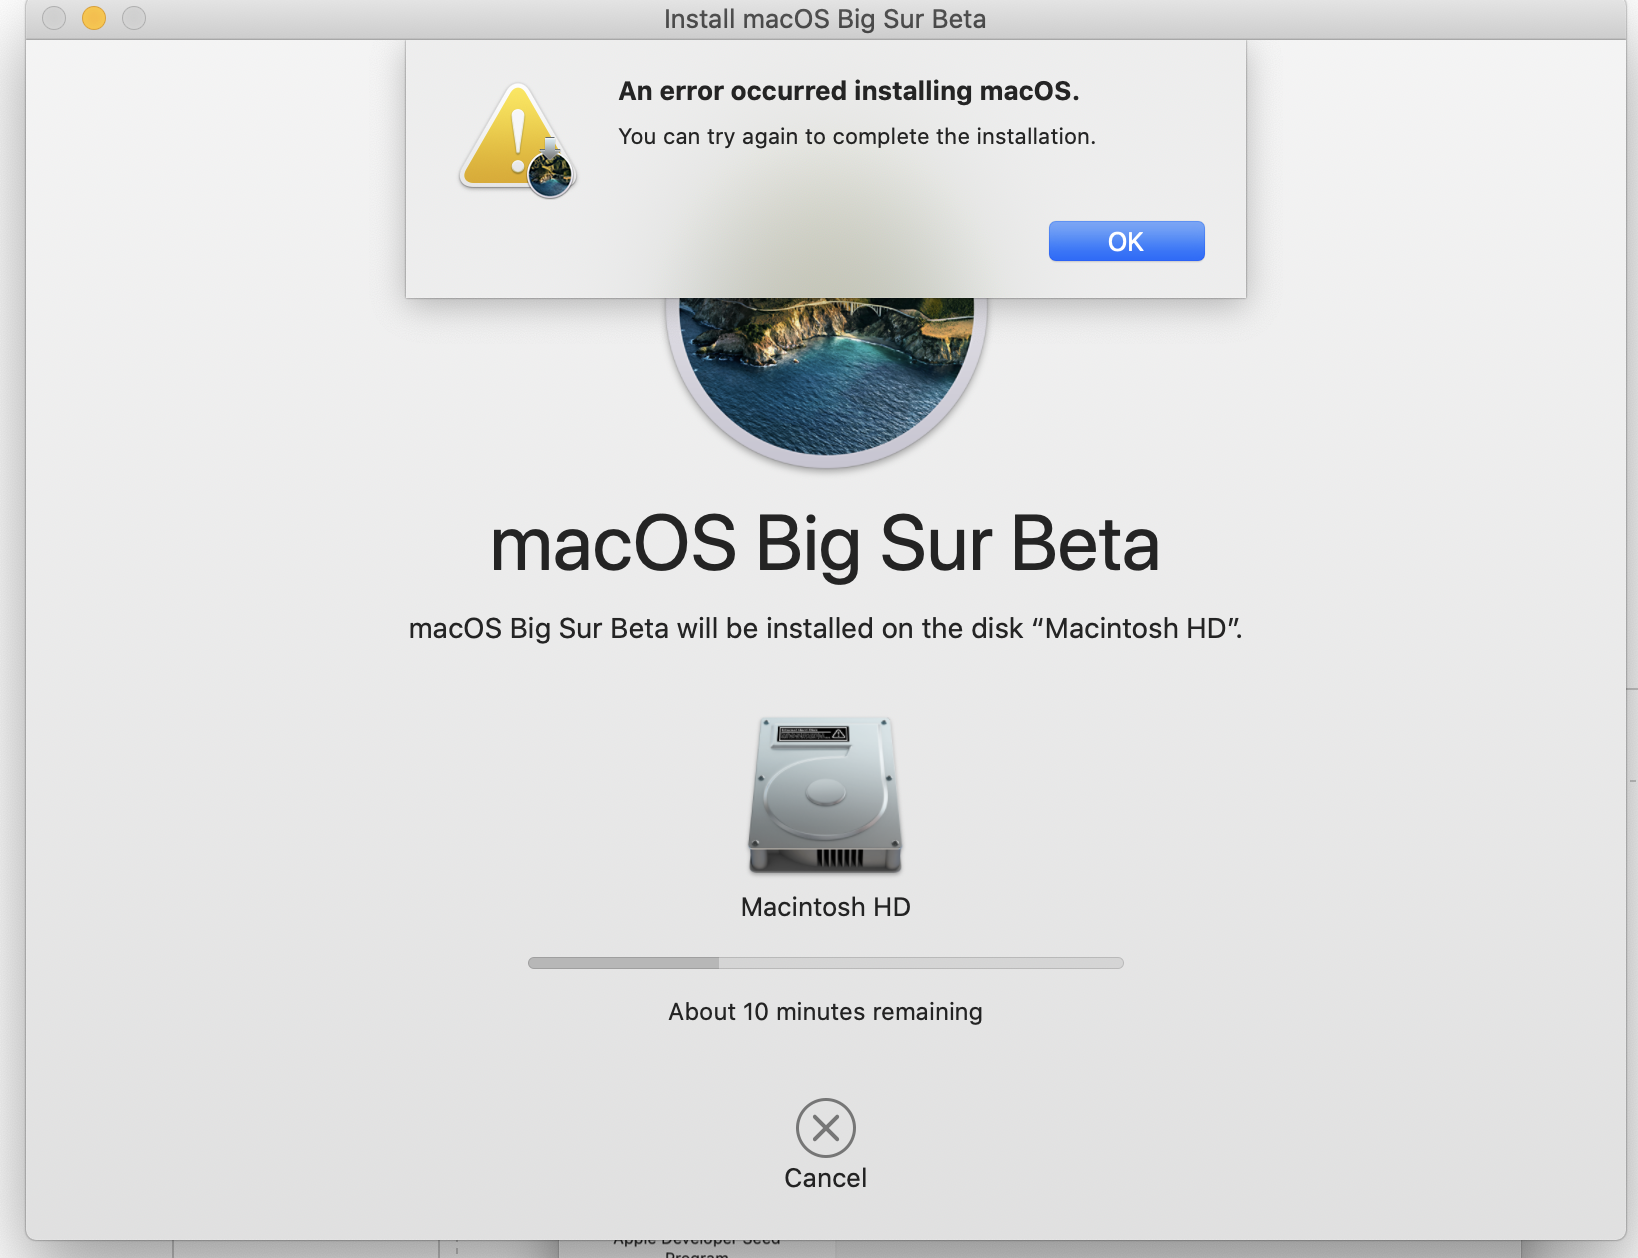This screenshot has height=1258, width=1638.
Task: Click the 'Install macOS Big Sur Beta' title
Action: point(826,19)
